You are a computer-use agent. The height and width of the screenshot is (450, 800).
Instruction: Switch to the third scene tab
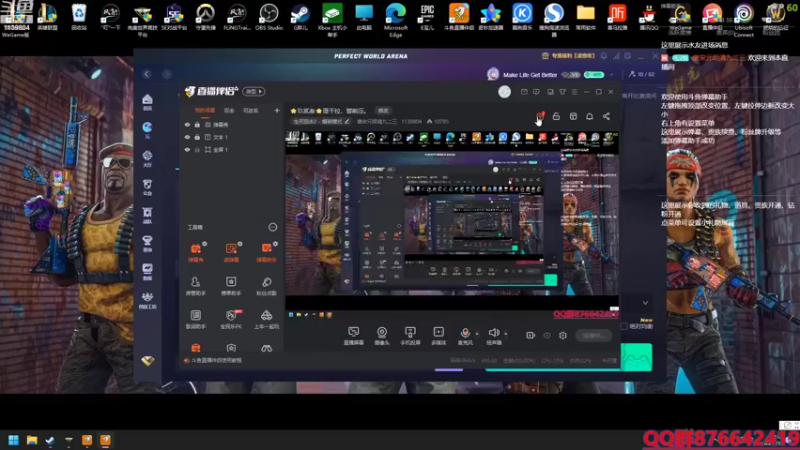251,110
